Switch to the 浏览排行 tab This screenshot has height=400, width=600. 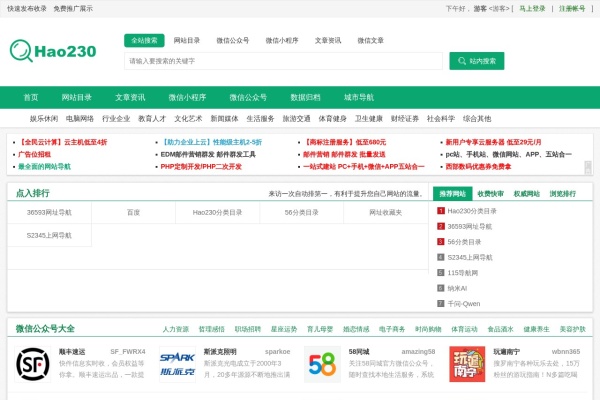point(563,194)
